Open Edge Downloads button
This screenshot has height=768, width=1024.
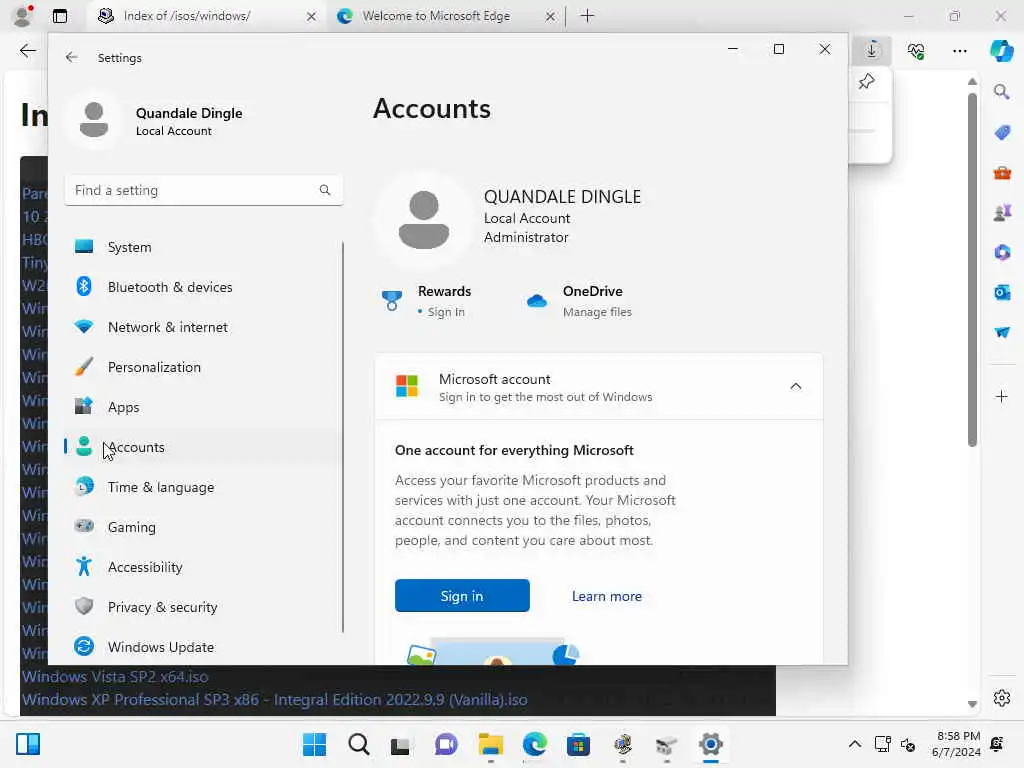(x=872, y=50)
